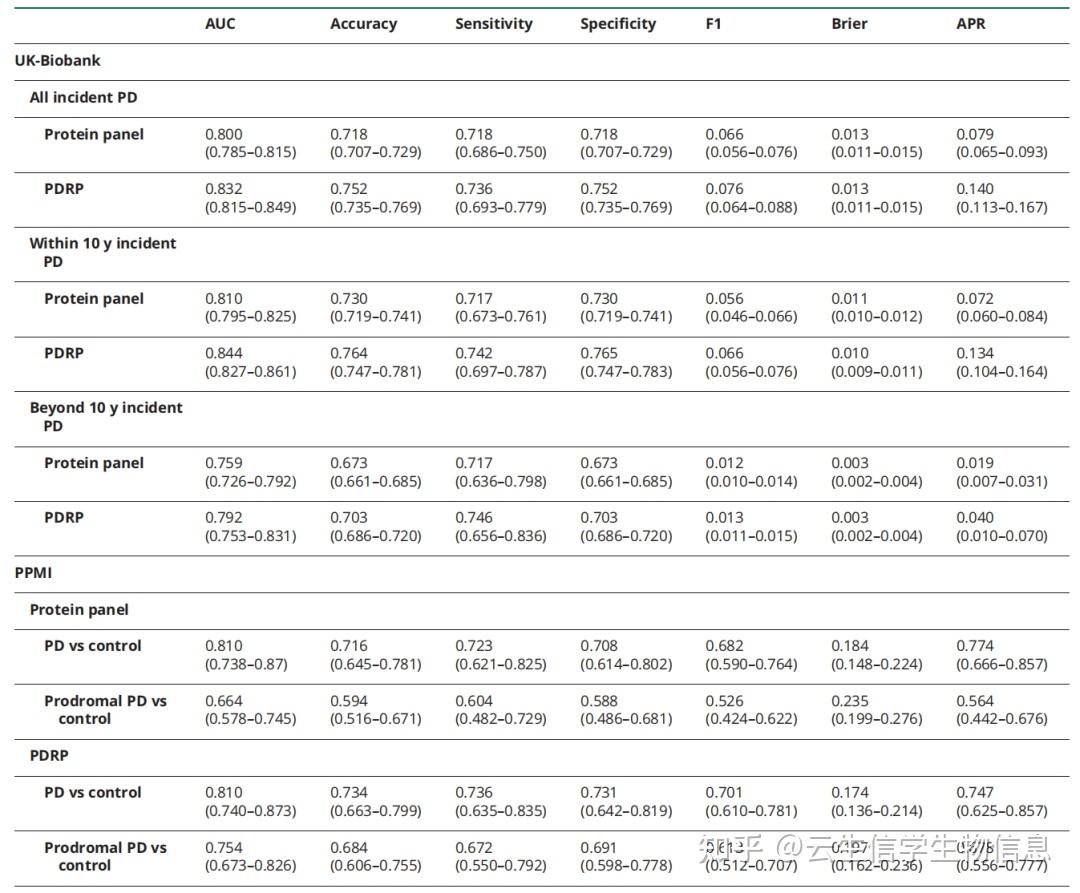Select the Specificity column header
The image size is (1080, 893).
click(618, 24)
